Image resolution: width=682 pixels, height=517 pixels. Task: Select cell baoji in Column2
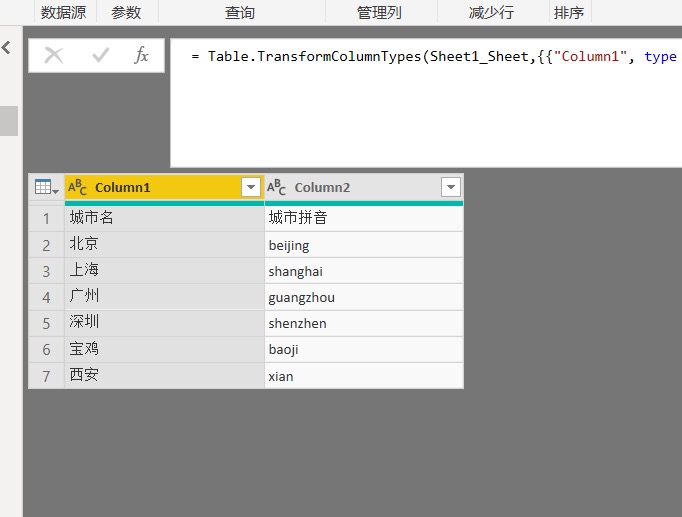(x=364, y=350)
